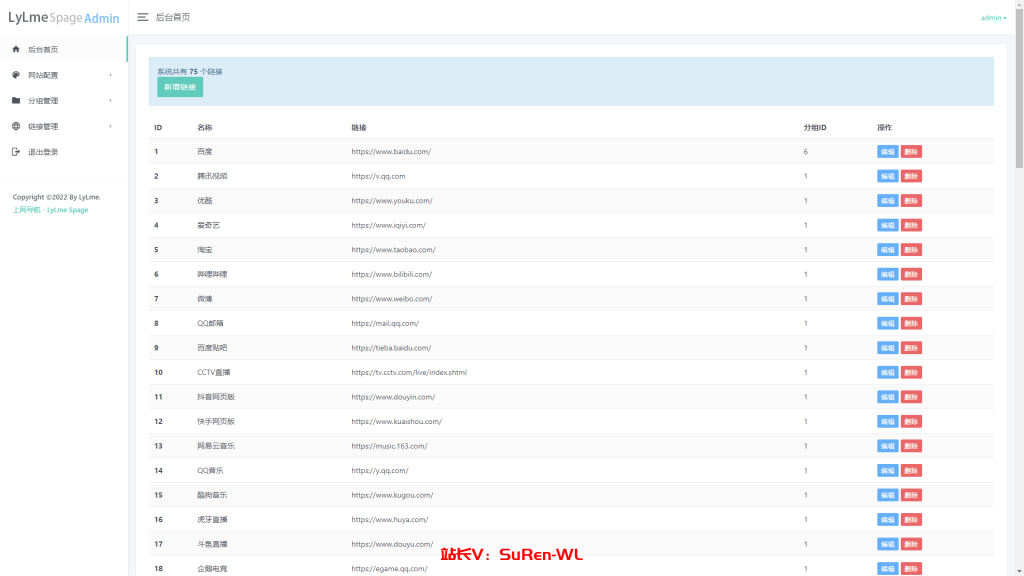The width and height of the screenshot is (1024, 576).
Task: Click the scrollbar up arrow
Action: click(x=1019, y=3)
